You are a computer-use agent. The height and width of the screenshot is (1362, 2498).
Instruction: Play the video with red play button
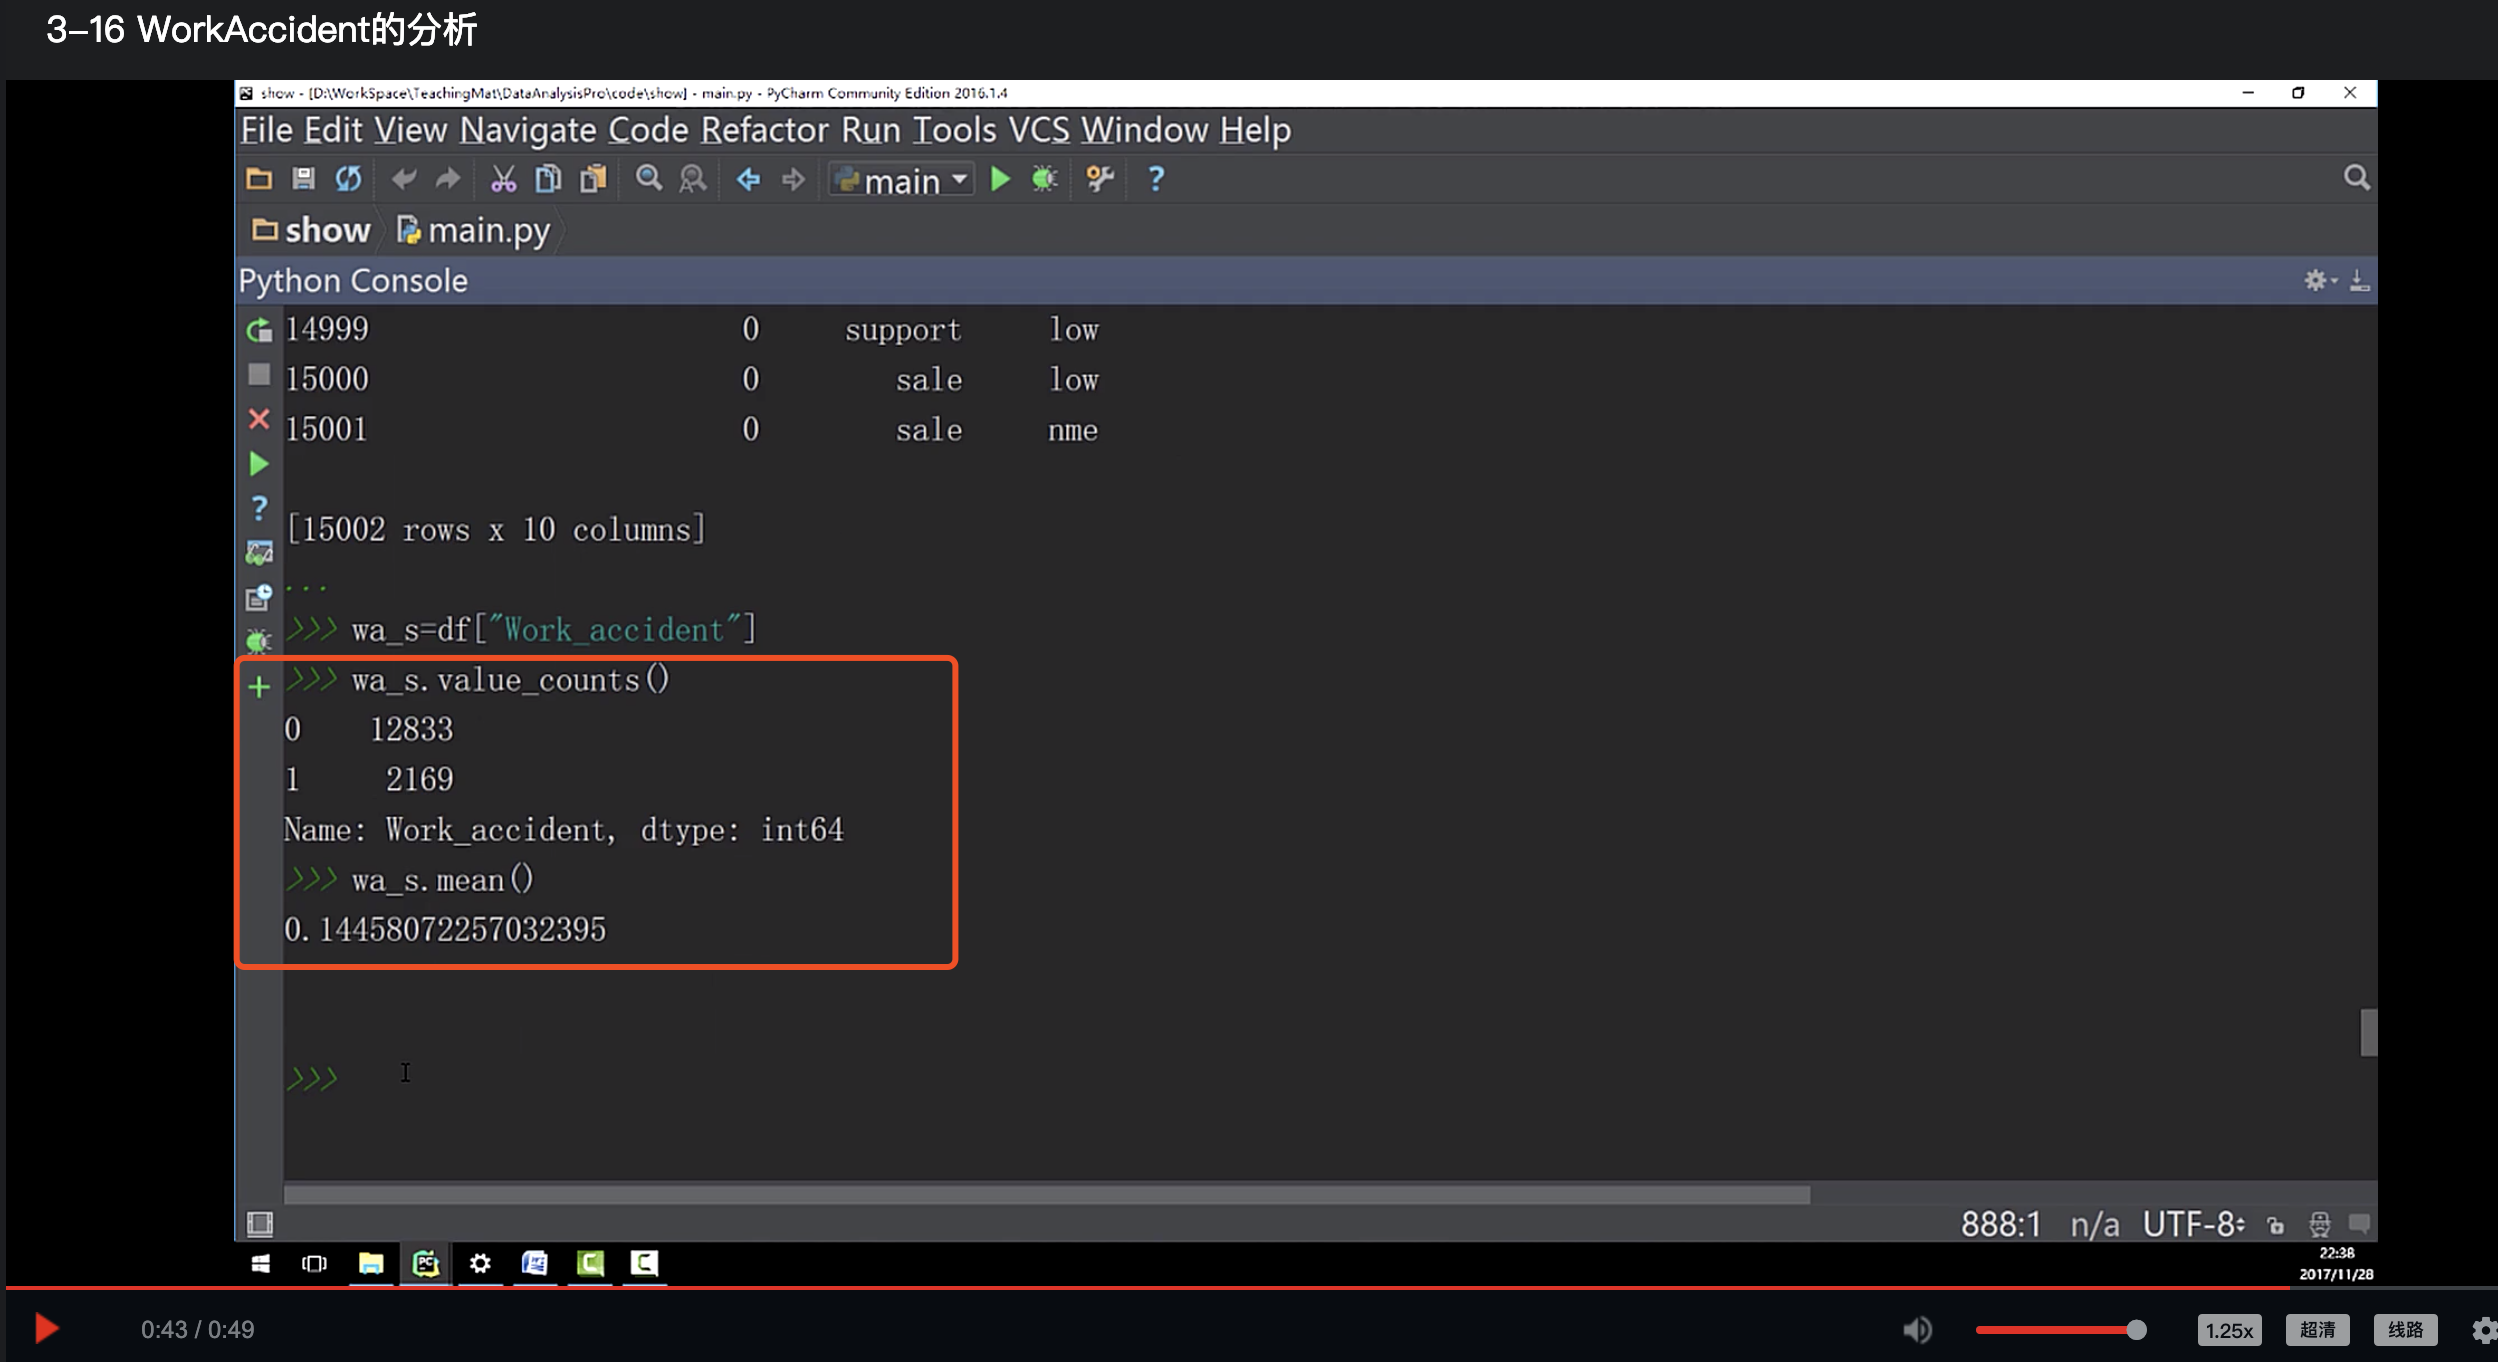coord(46,1329)
